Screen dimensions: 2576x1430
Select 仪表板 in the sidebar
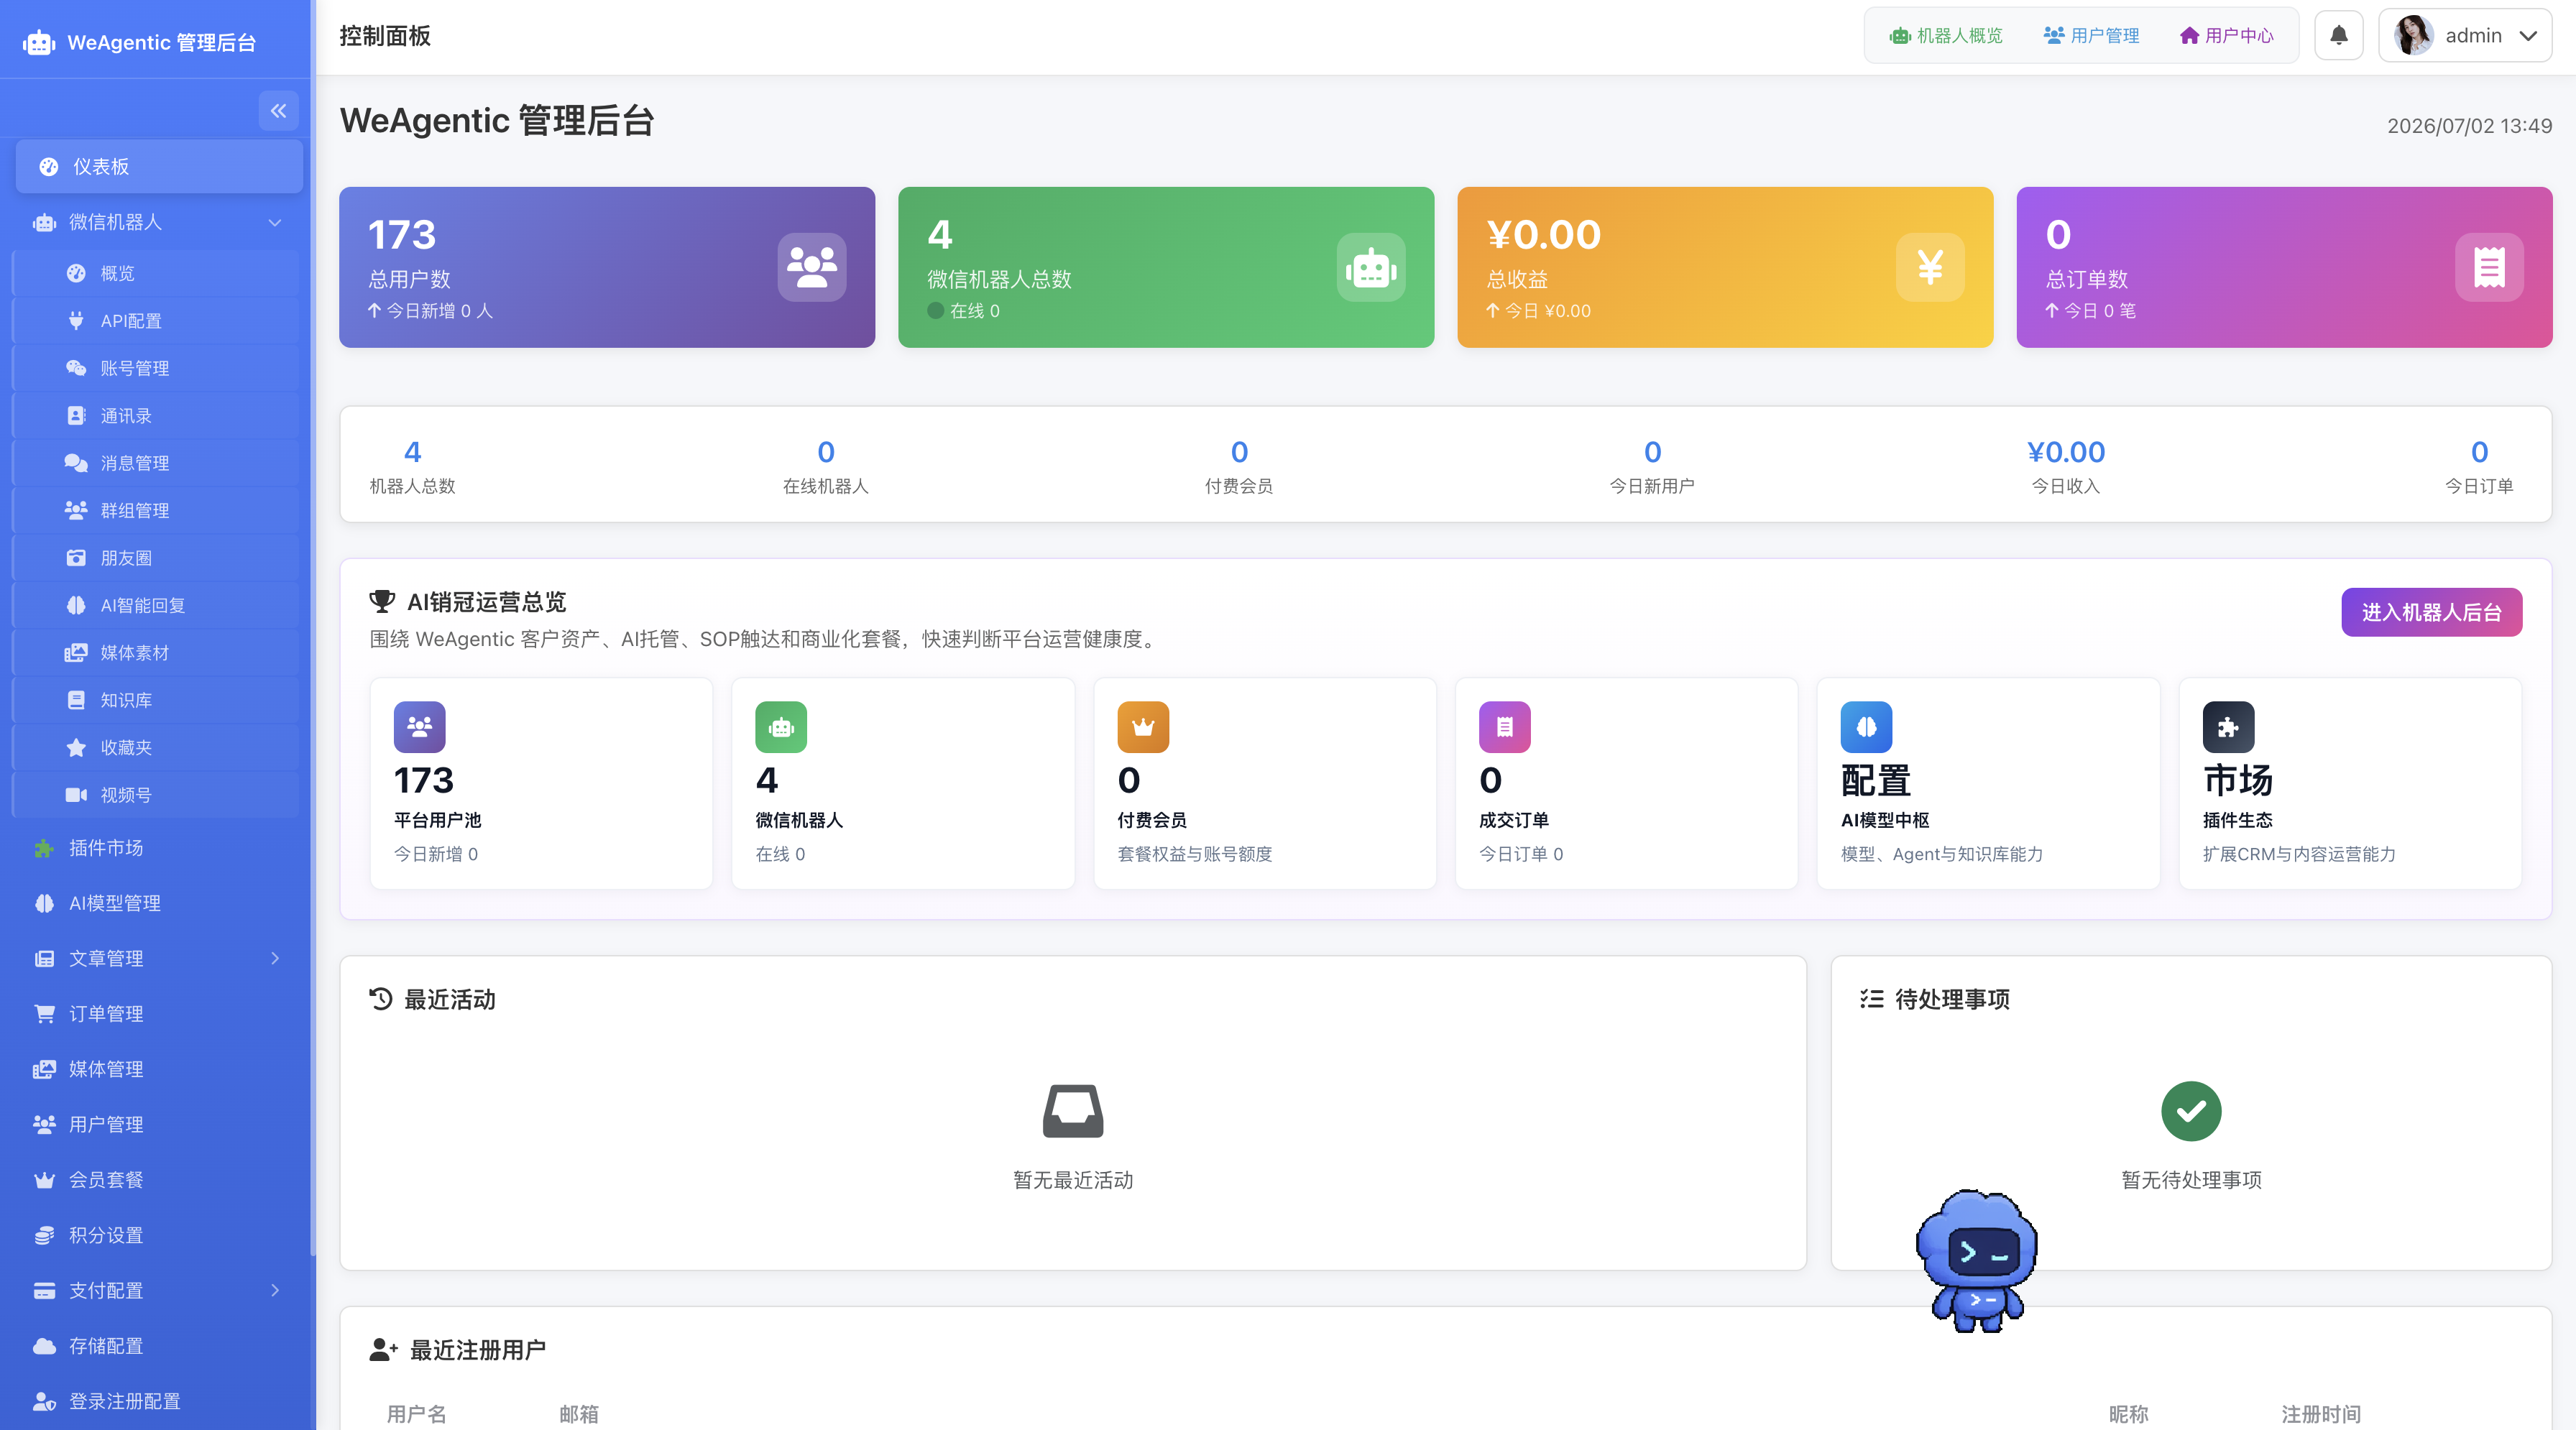pos(159,166)
